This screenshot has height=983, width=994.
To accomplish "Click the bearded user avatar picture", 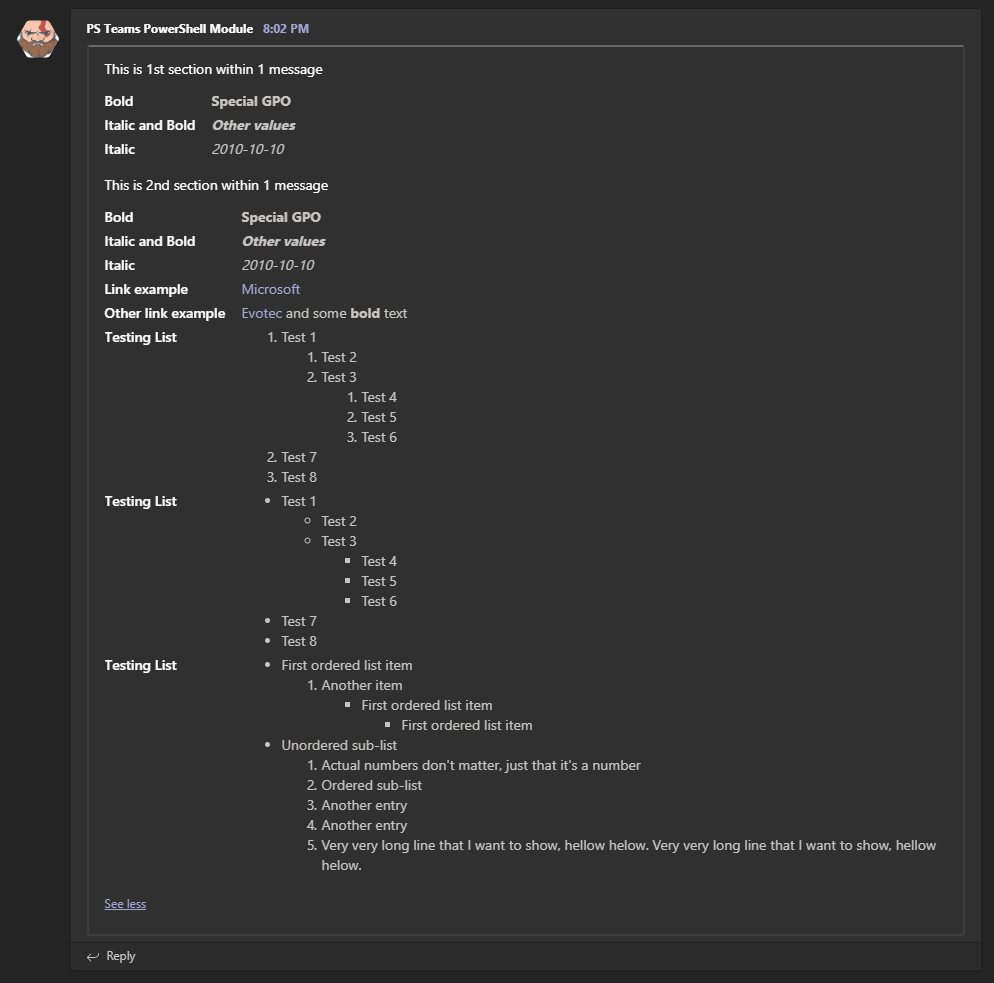I will [38, 38].
